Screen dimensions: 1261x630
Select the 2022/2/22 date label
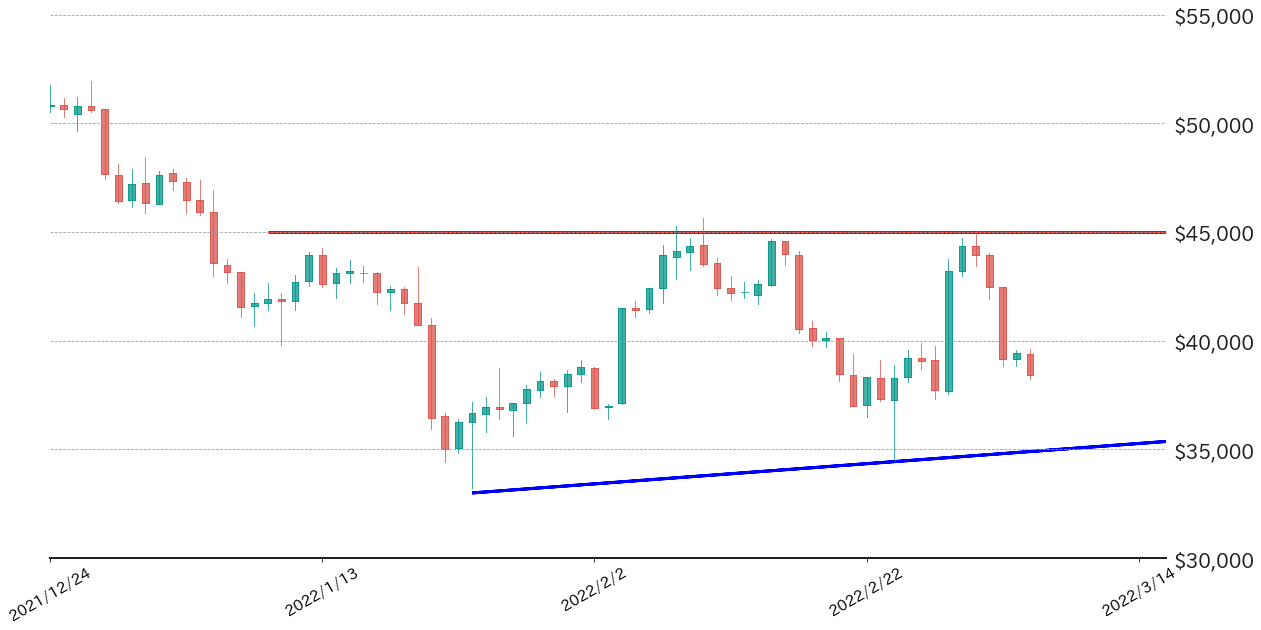[864, 596]
